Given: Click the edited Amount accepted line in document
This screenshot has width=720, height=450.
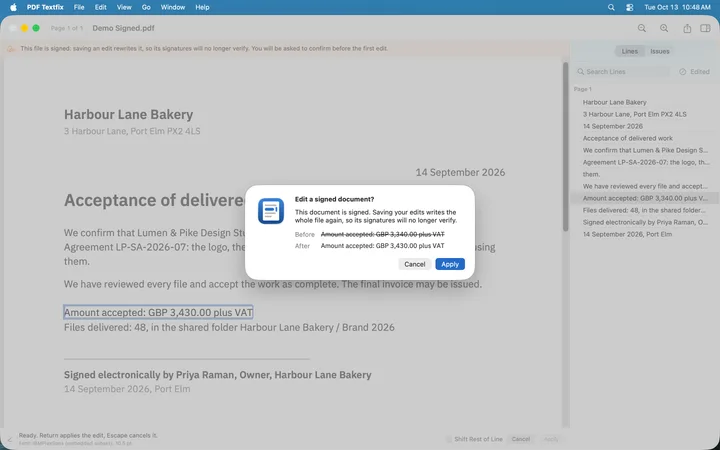Looking at the screenshot, I should (158, 313).
